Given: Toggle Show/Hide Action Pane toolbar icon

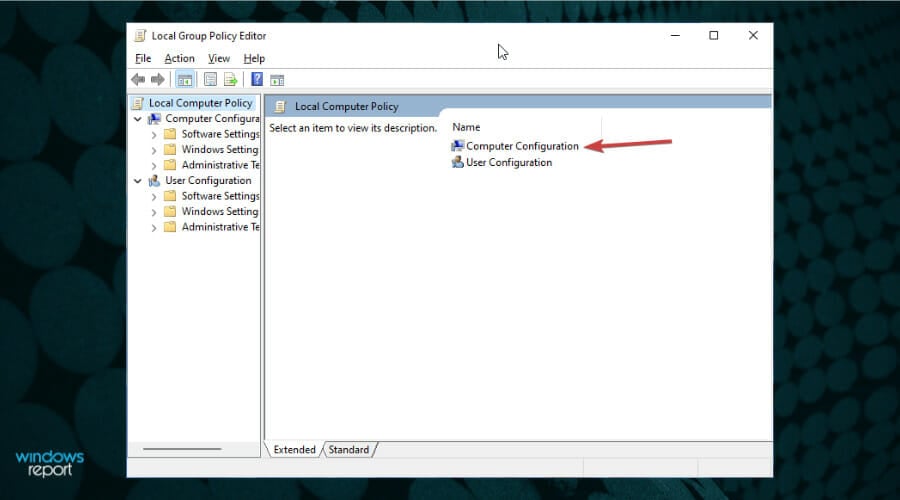Looking at the screenshot, I should 277,80.
